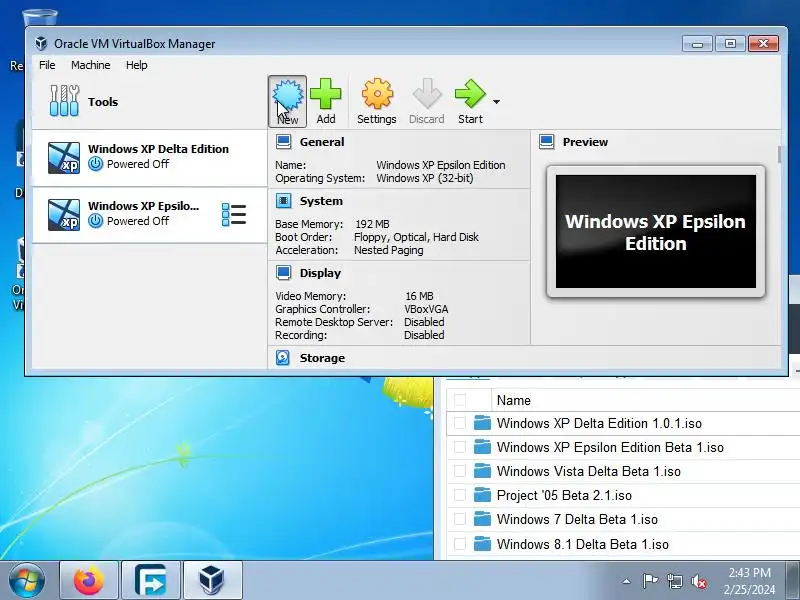The image size is (800, 600).
Task: Open the File menu
Action: (47, 65)
